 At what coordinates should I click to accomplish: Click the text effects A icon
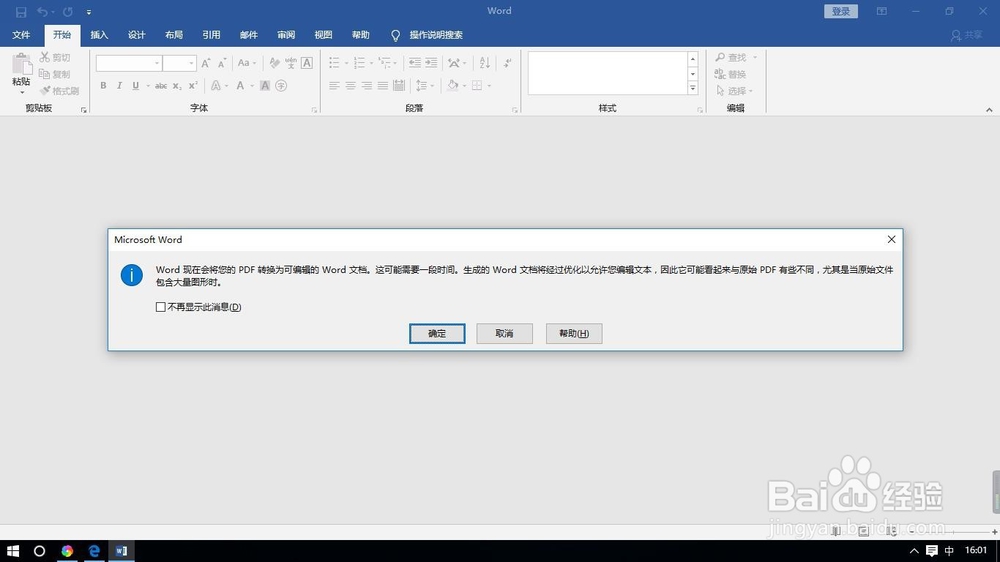tap(216, 85)
